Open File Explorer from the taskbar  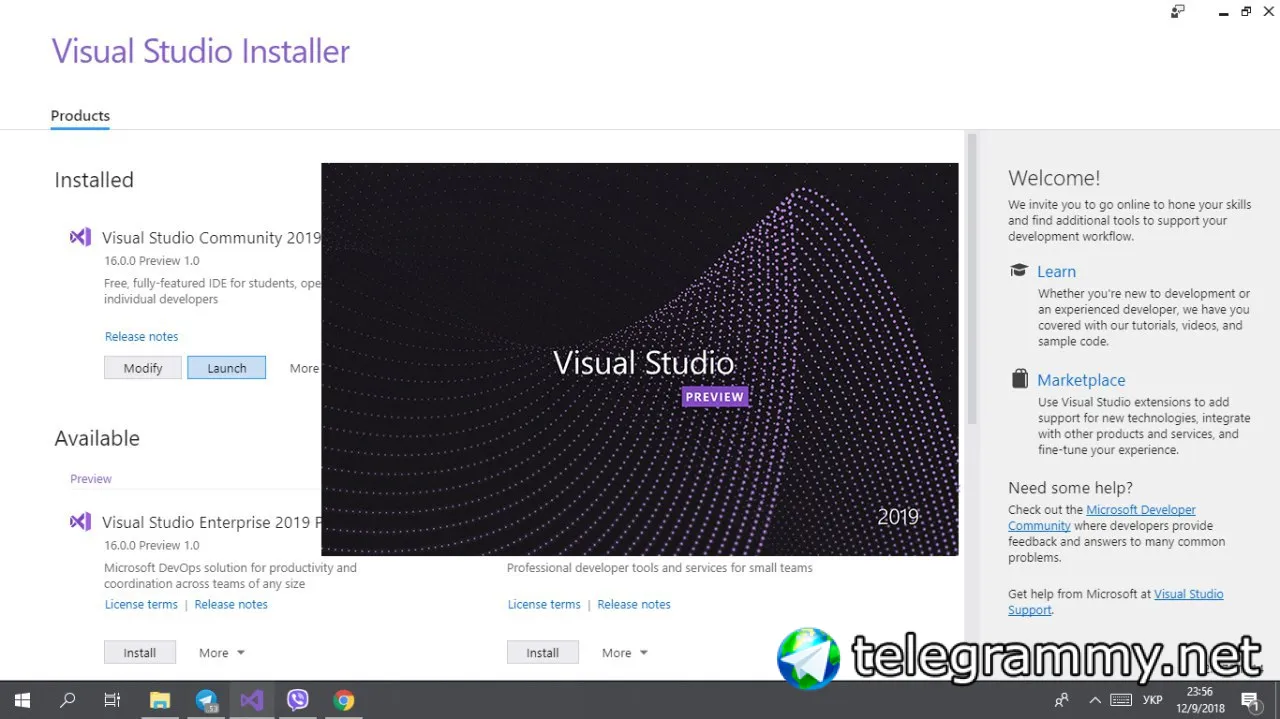coord(160,700)
